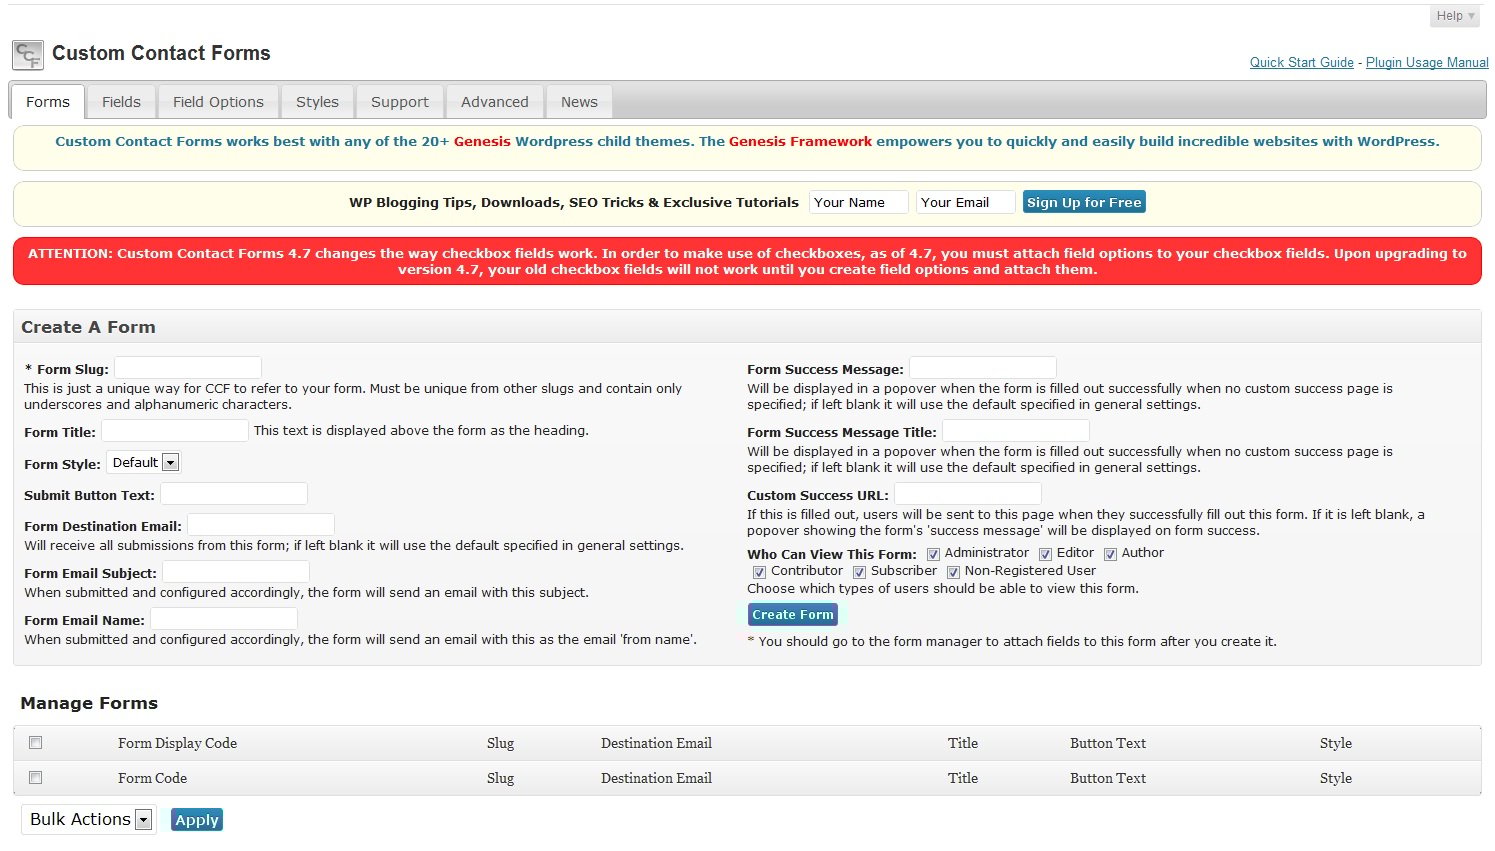Click the Form Code footer column label
The width and height of the screenshot is (1495, 851).
point(152,778)
